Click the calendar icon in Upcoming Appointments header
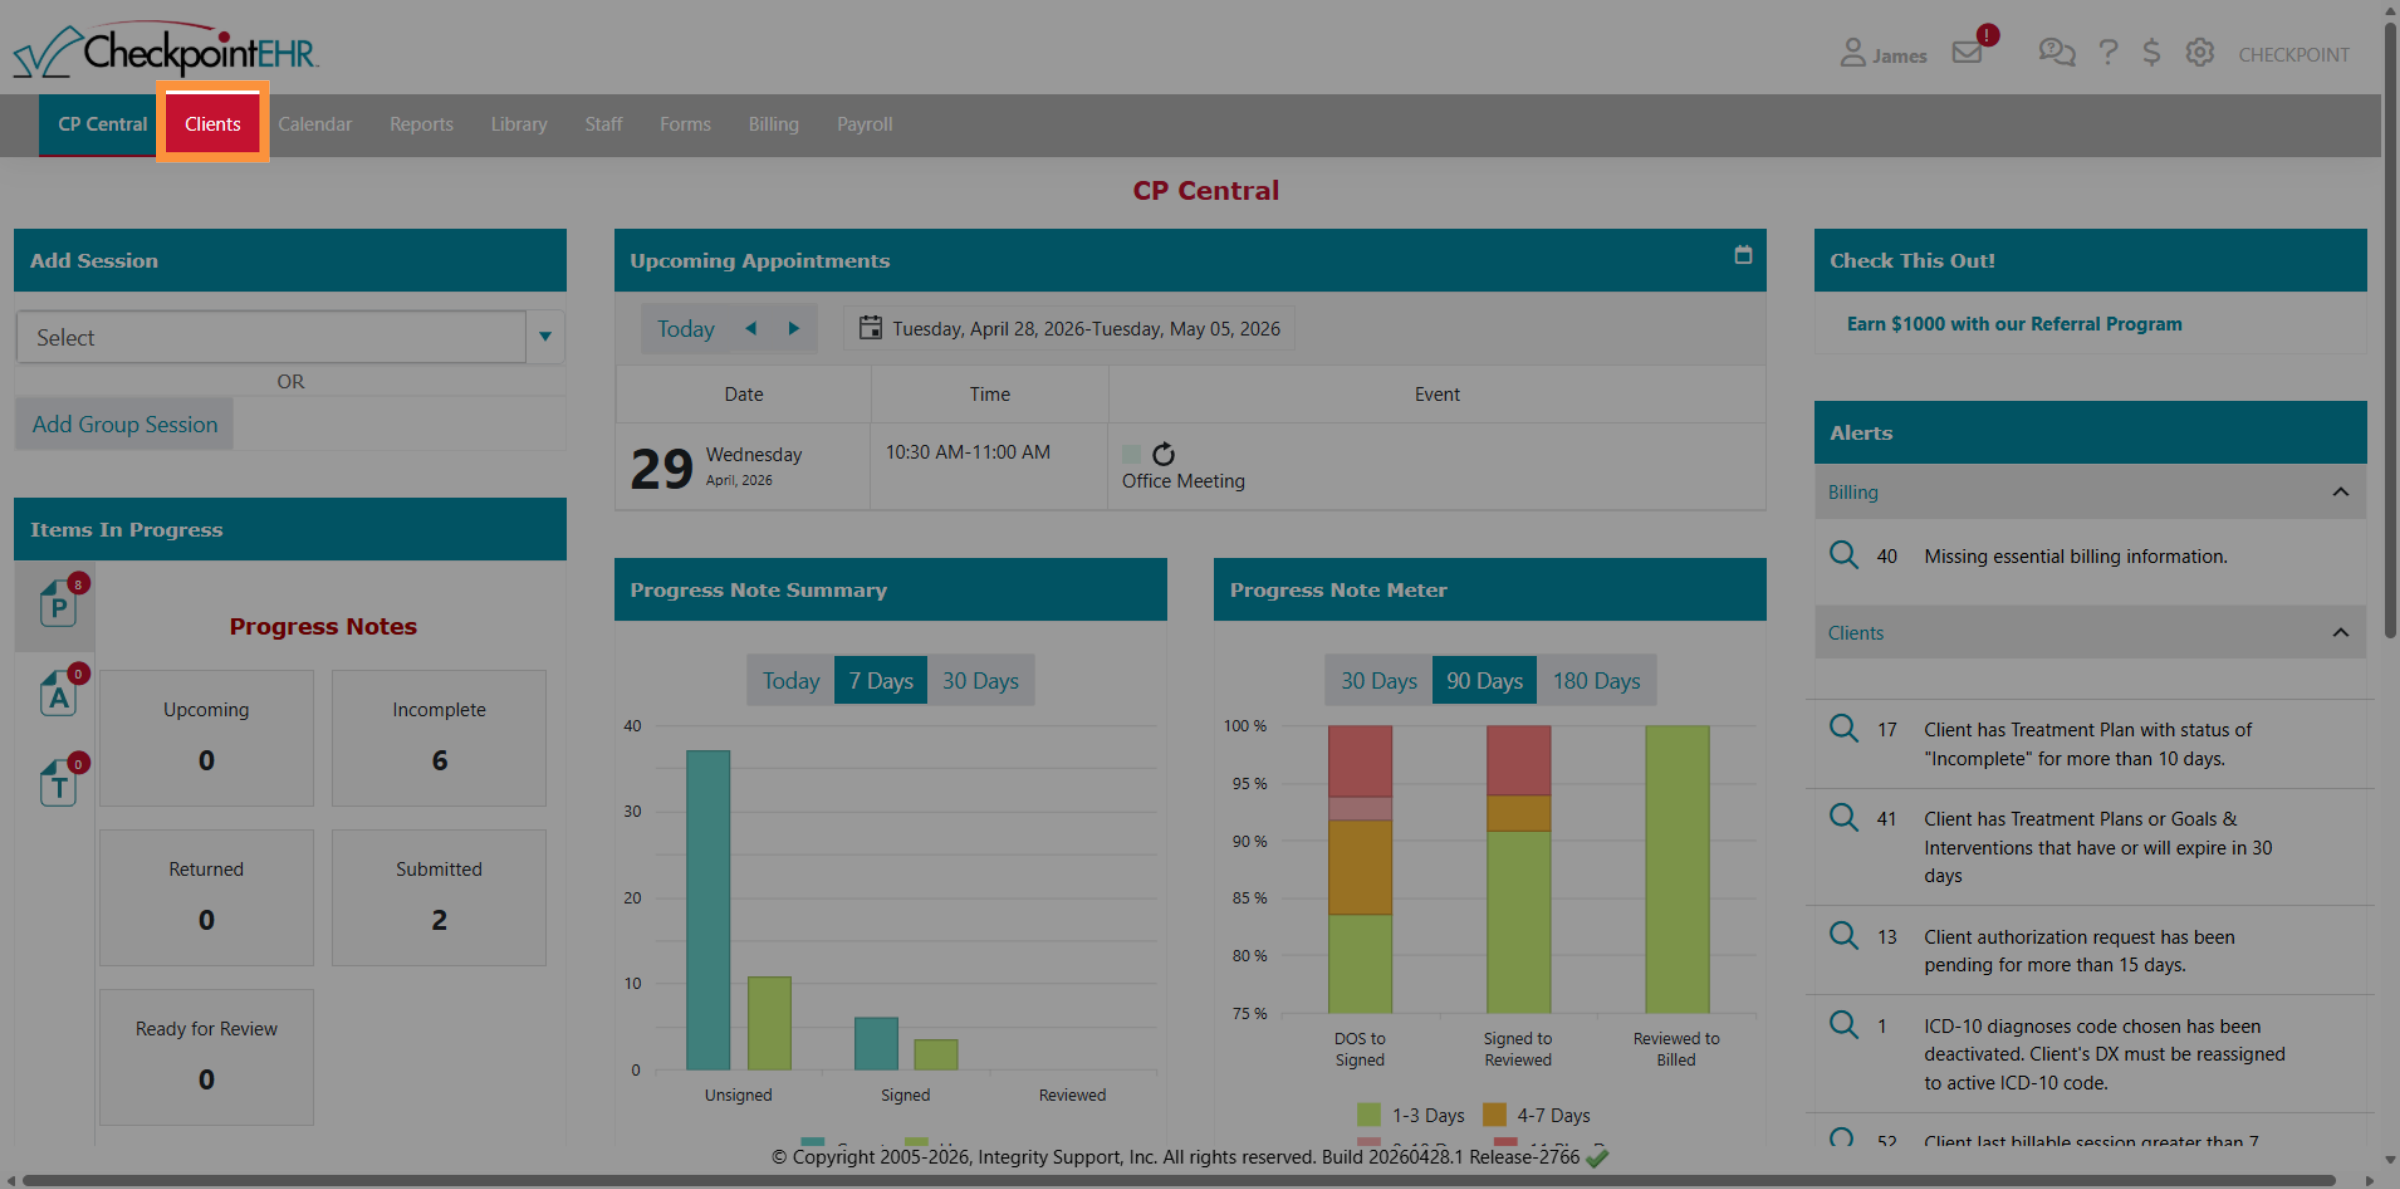 1743,256
